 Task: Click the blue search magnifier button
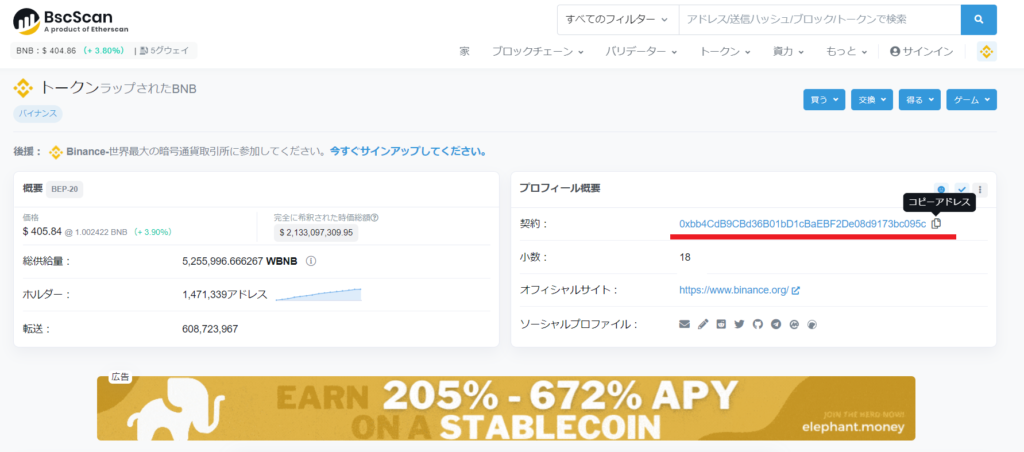coord(978,20)
